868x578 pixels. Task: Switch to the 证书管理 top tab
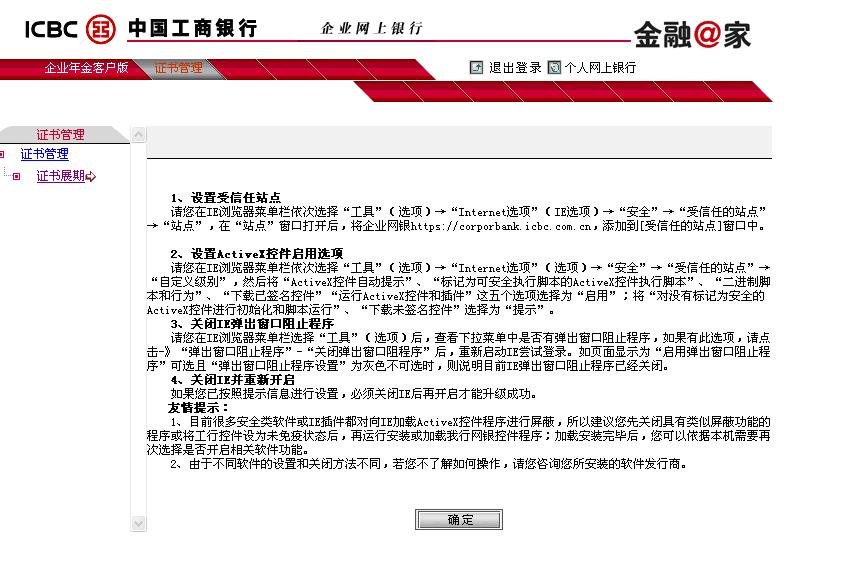(x=178, y=68)
